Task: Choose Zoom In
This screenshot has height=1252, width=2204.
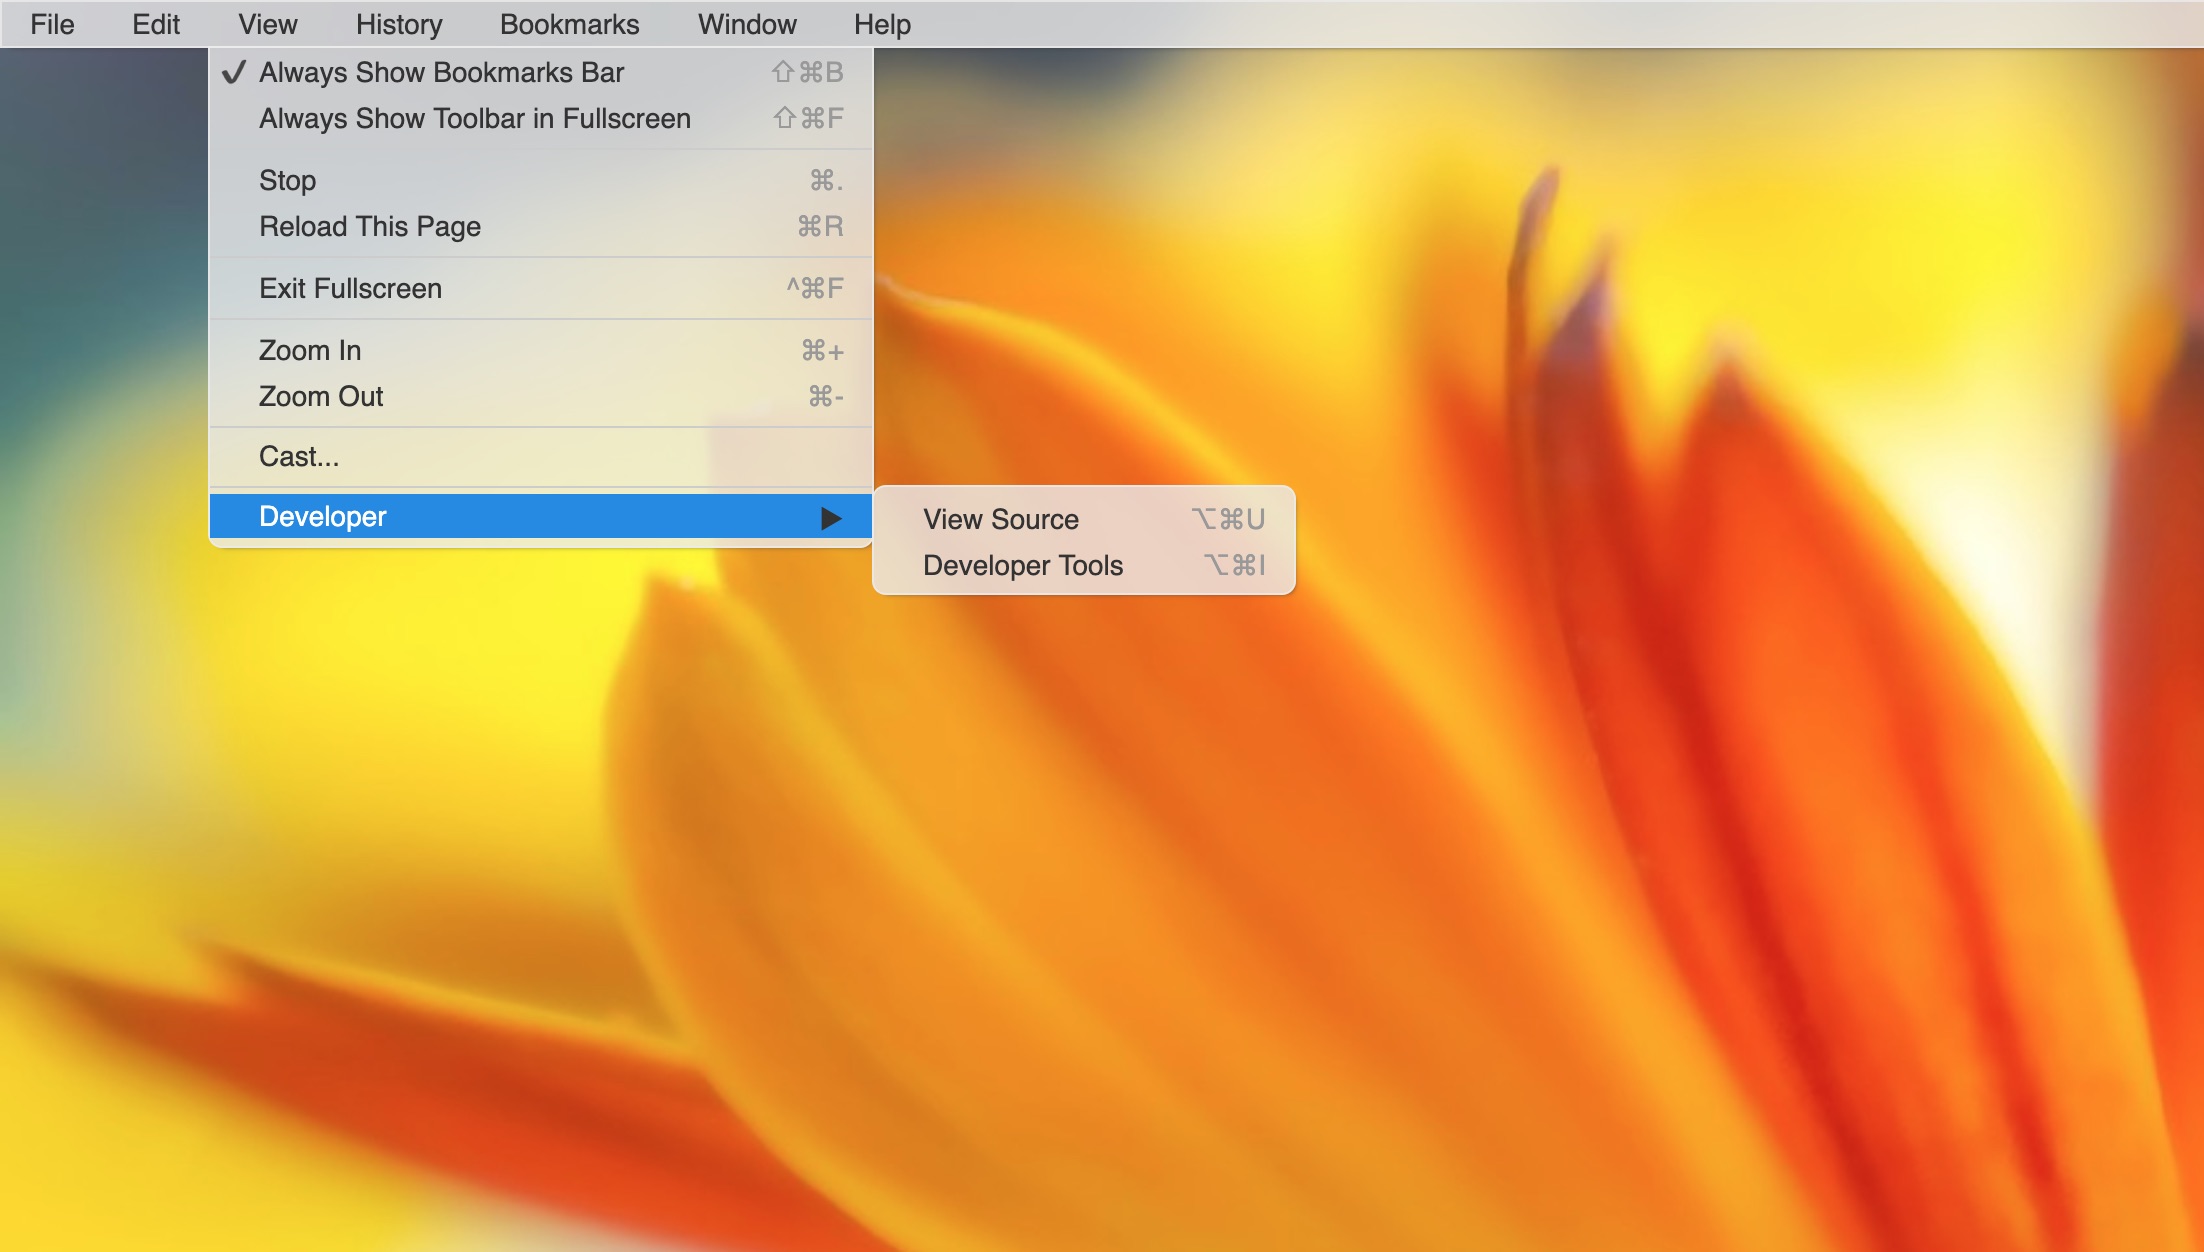Action: click(310, 350)
